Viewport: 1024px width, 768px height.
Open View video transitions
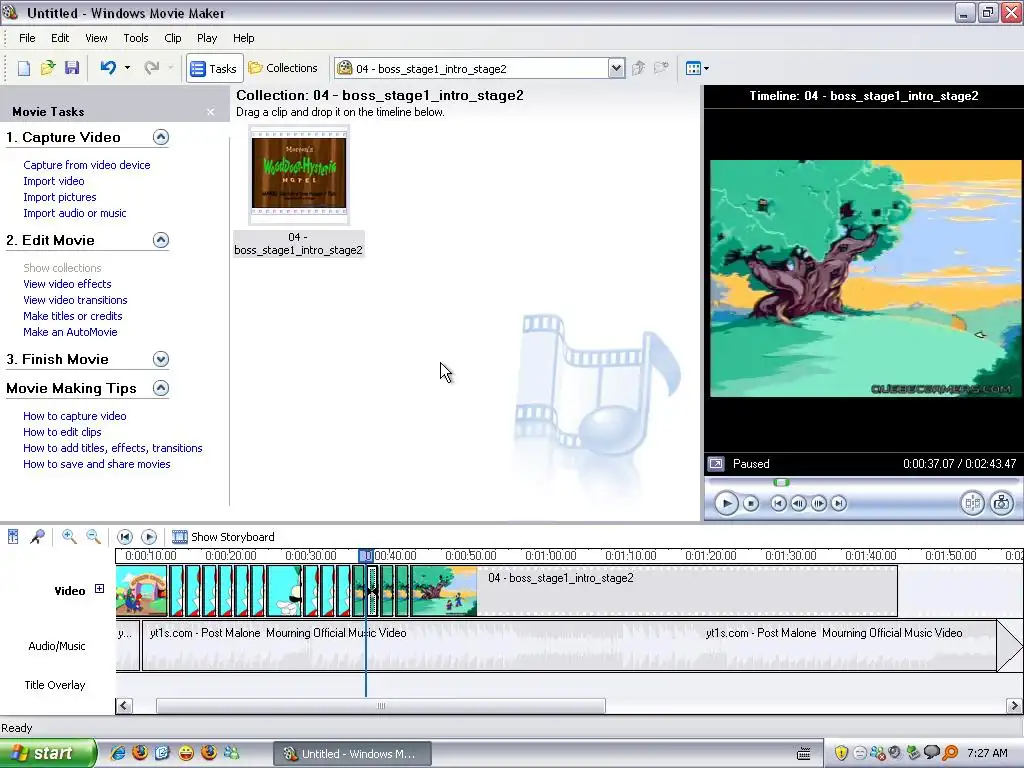[75, 300]
